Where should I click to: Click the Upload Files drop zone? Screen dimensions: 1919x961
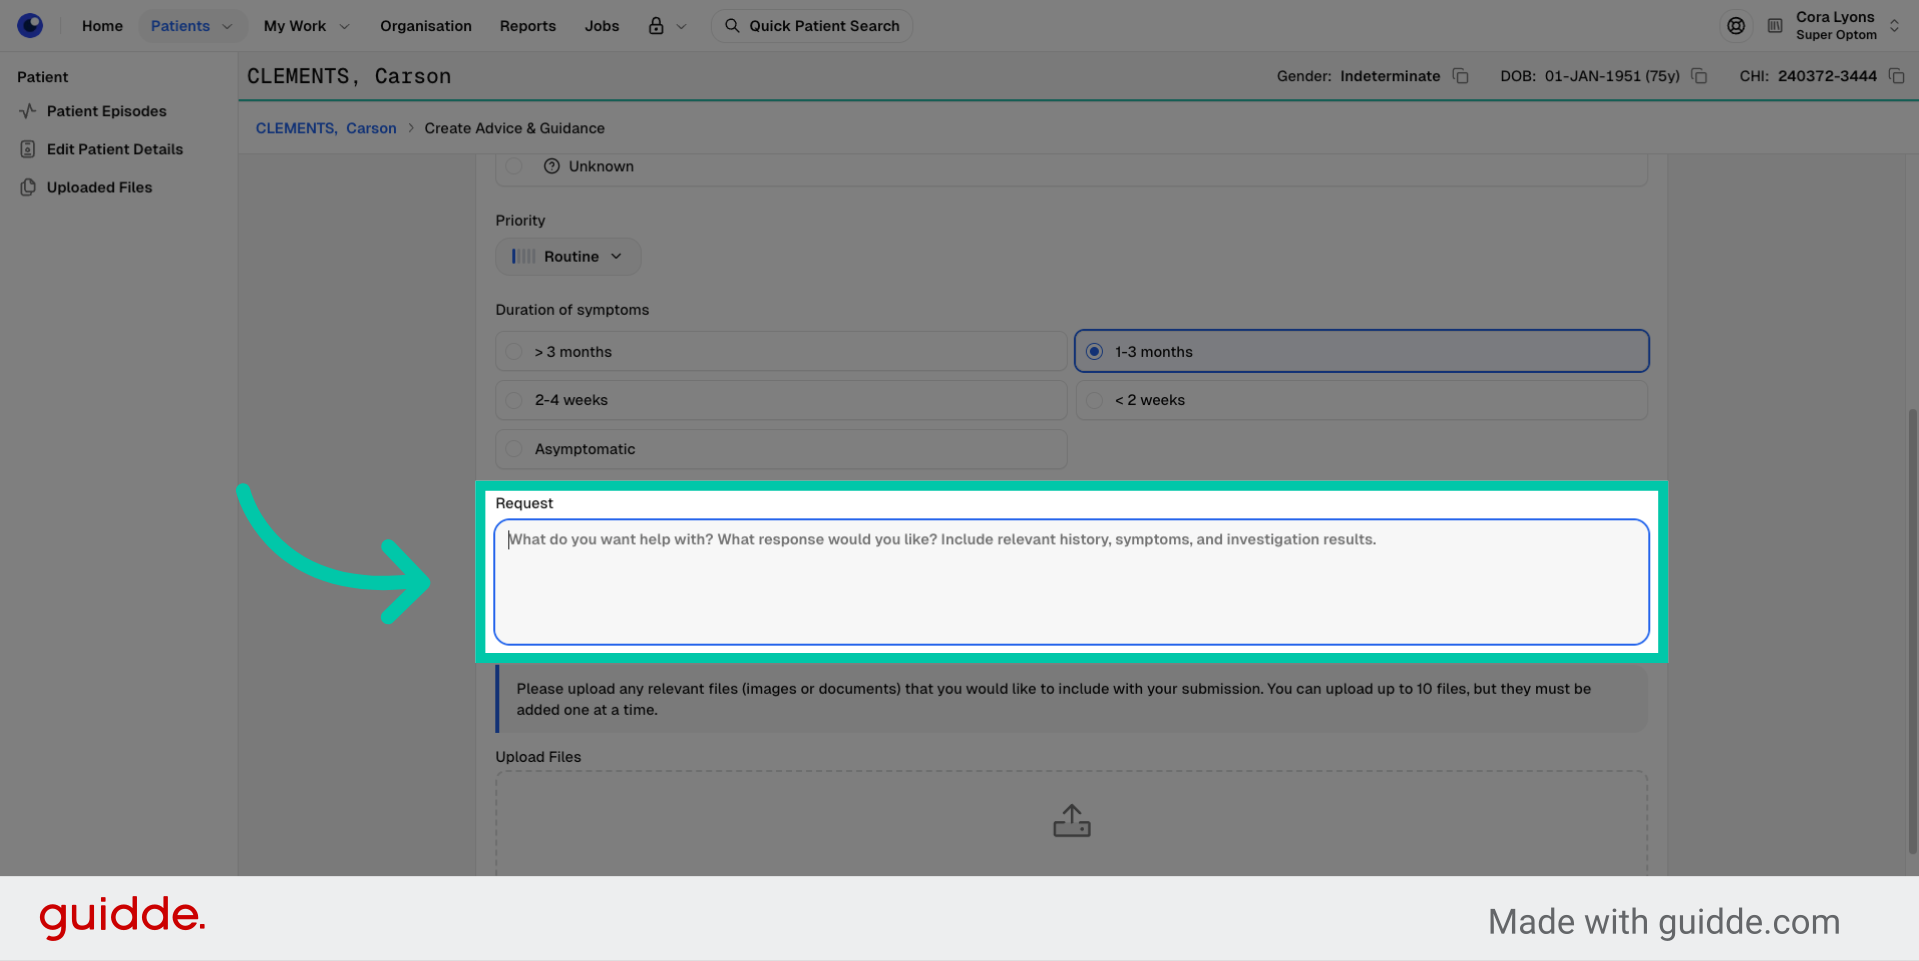[x=1071, y=823]
